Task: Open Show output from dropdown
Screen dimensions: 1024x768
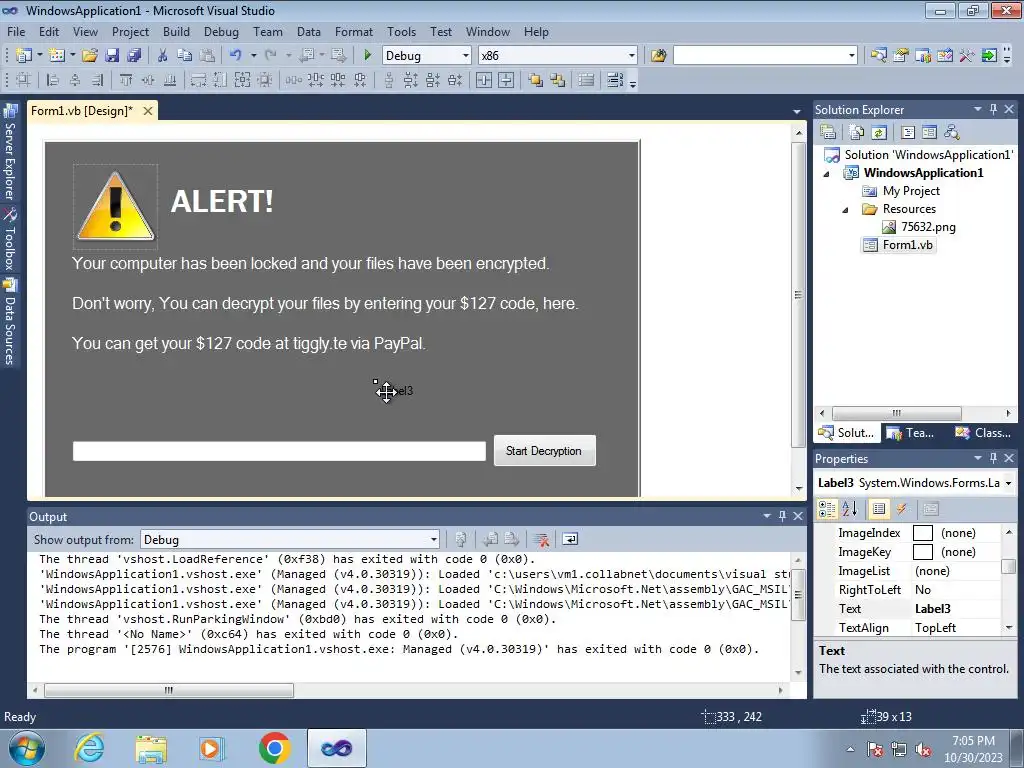Action: [433, 539]
